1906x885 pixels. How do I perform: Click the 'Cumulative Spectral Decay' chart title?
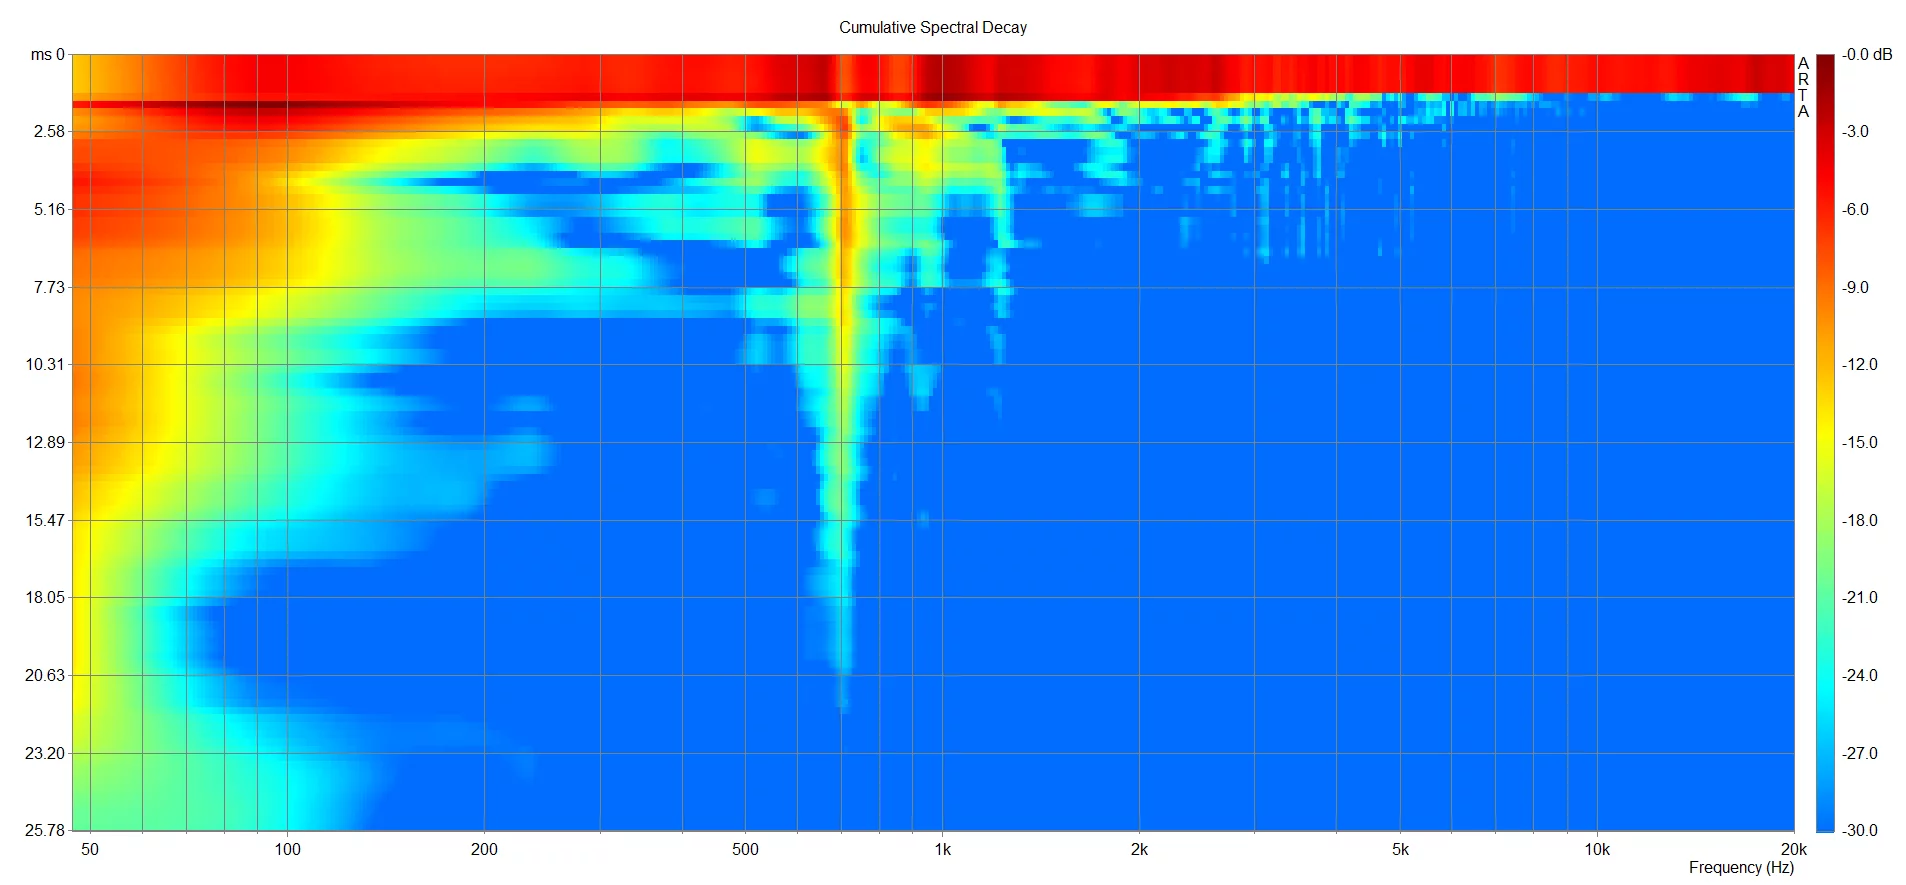click(x=932, y=27)
